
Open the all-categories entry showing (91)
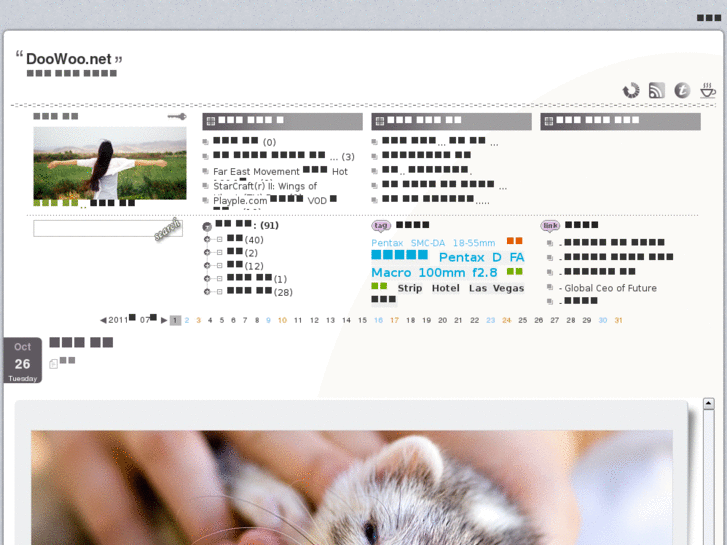click(247, 225)
